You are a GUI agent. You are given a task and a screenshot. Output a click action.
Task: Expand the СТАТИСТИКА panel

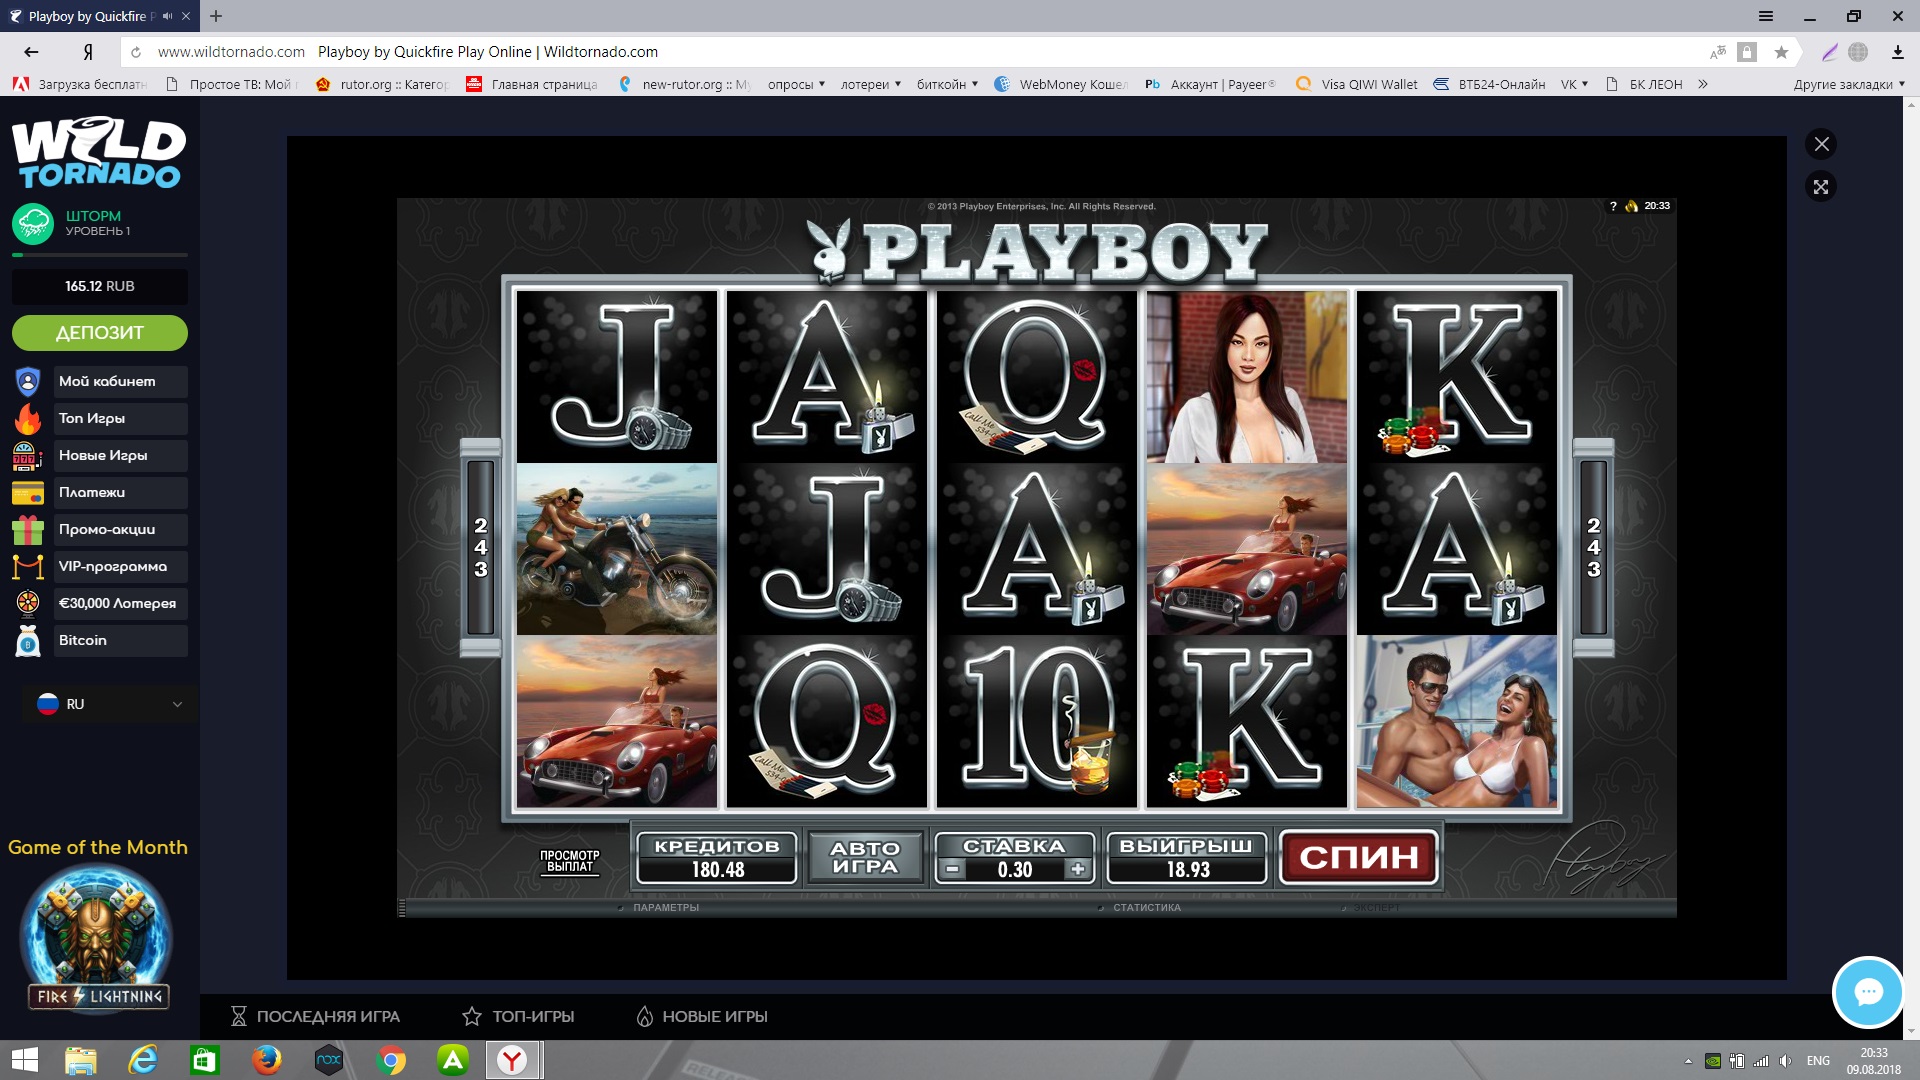coord(1146,908)
